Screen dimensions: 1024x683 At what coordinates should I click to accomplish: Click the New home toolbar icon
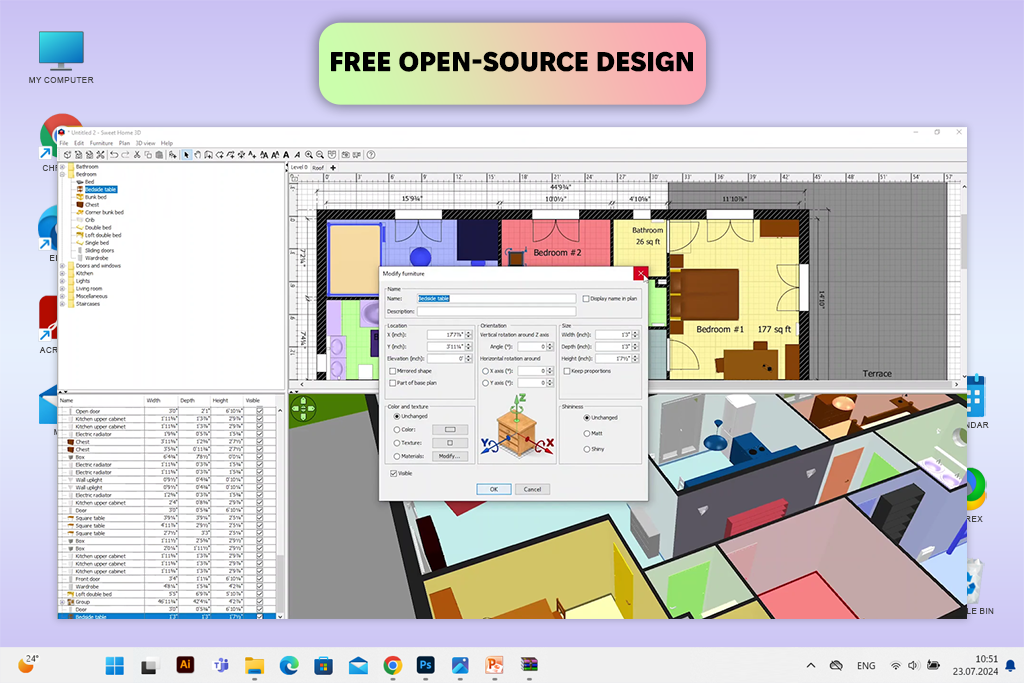pos(67,155)
